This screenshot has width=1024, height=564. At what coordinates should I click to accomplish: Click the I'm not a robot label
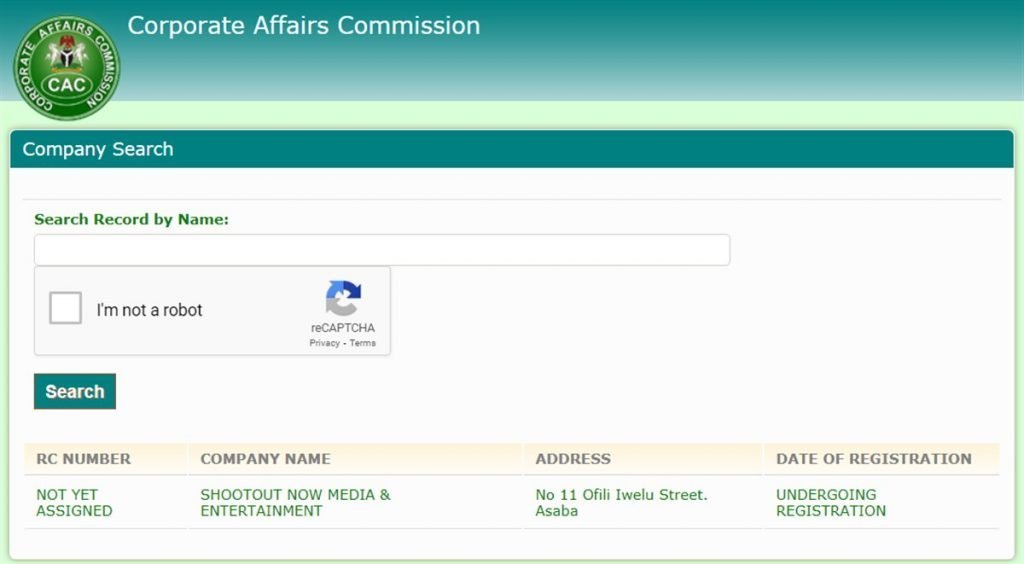click(x=150, y=310)
